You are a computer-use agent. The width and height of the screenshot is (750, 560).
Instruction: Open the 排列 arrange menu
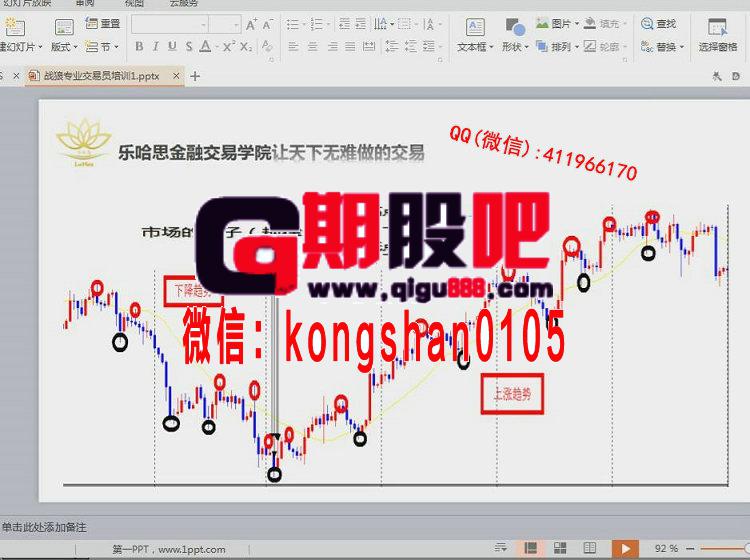(x=557, y=46)
